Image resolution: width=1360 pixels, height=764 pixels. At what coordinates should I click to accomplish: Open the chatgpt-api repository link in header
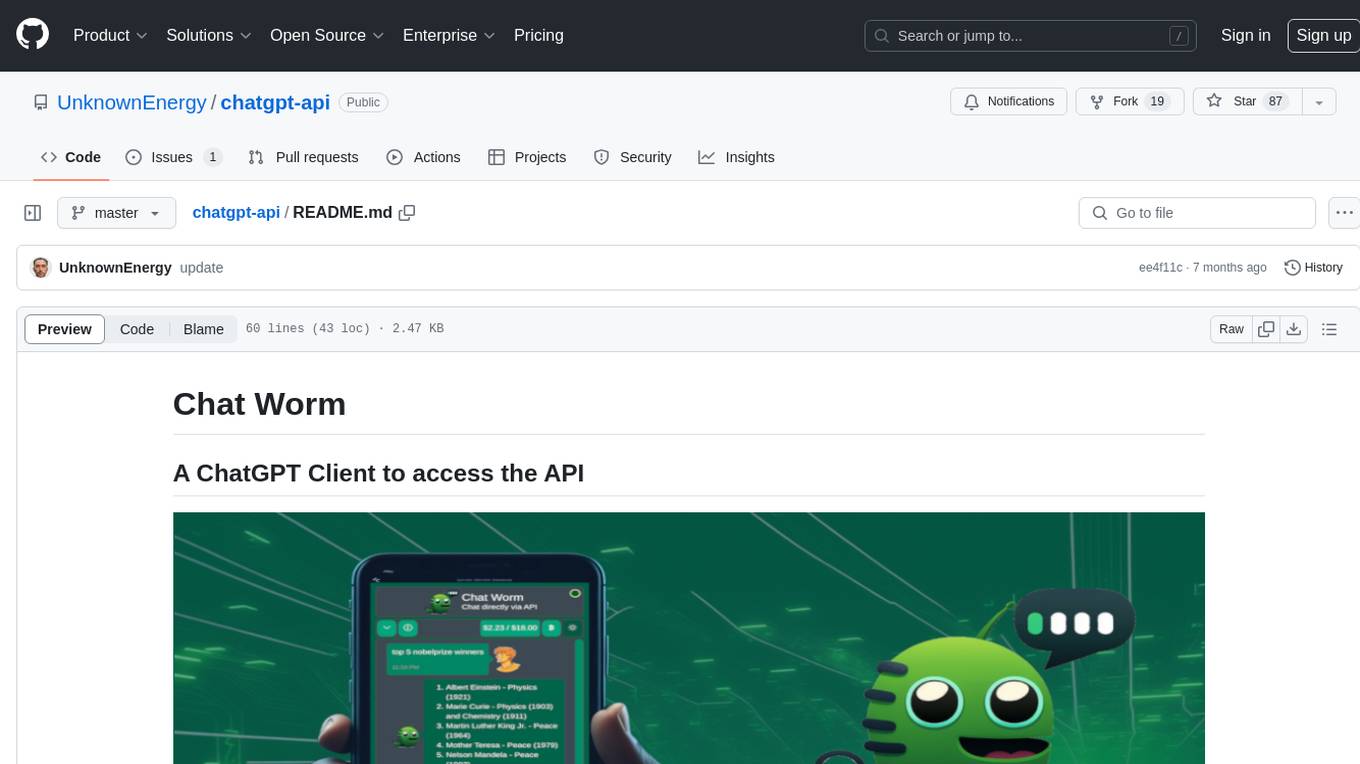pos(275,102)
